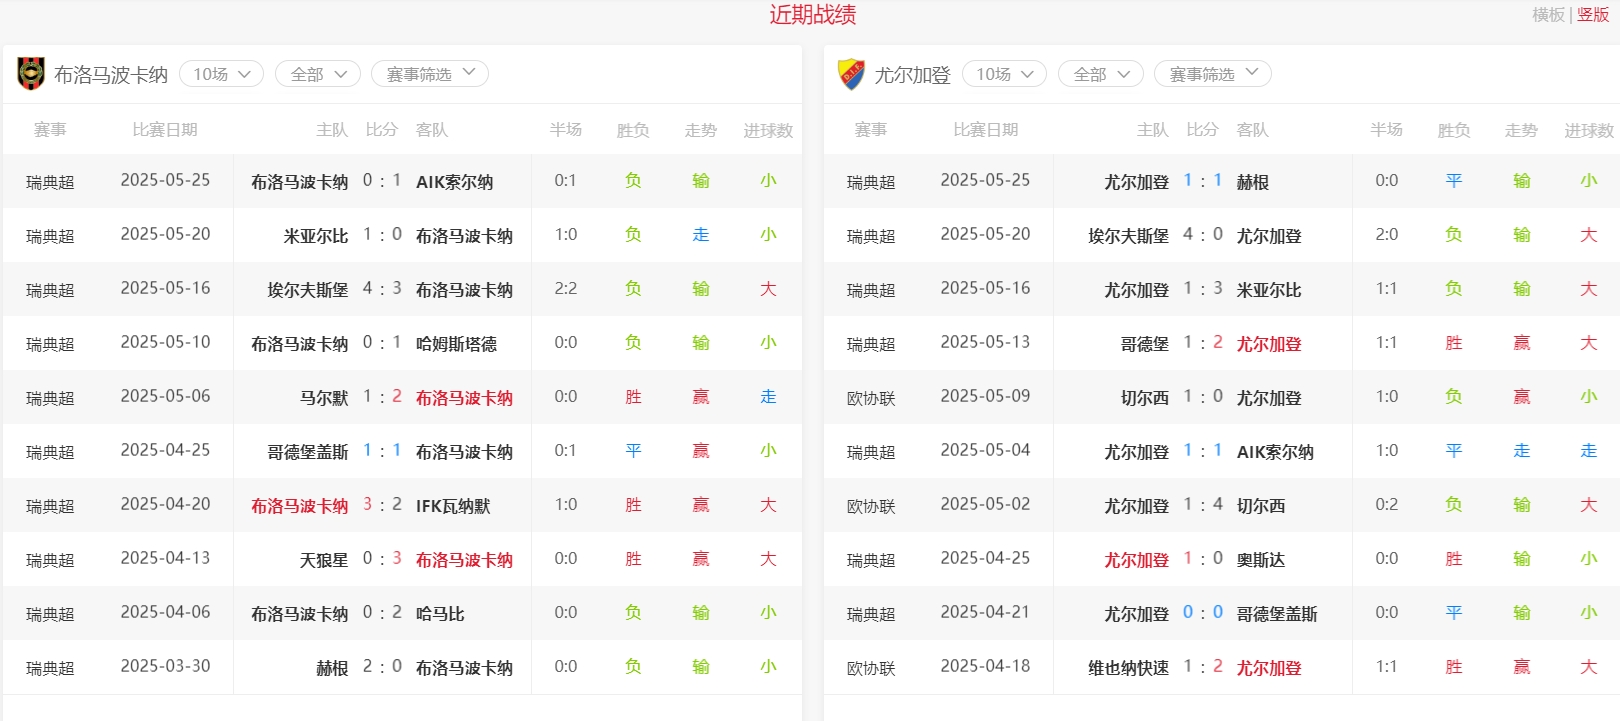Viewport: 1620px width, 721px height.
Task: Open 马尔默 team from 2025-05-06 match
Action: click(x=324, y=398)
